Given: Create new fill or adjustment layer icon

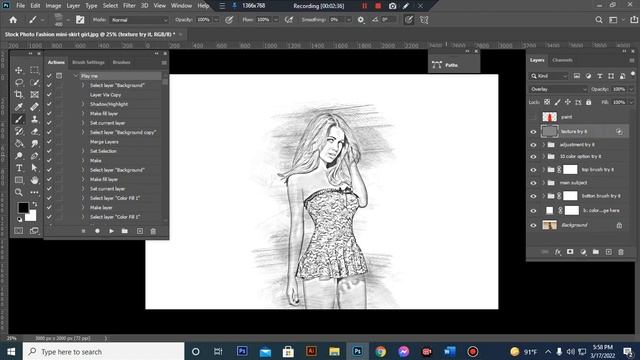Looking at the screenshot, I should click(x=583, y=252).
